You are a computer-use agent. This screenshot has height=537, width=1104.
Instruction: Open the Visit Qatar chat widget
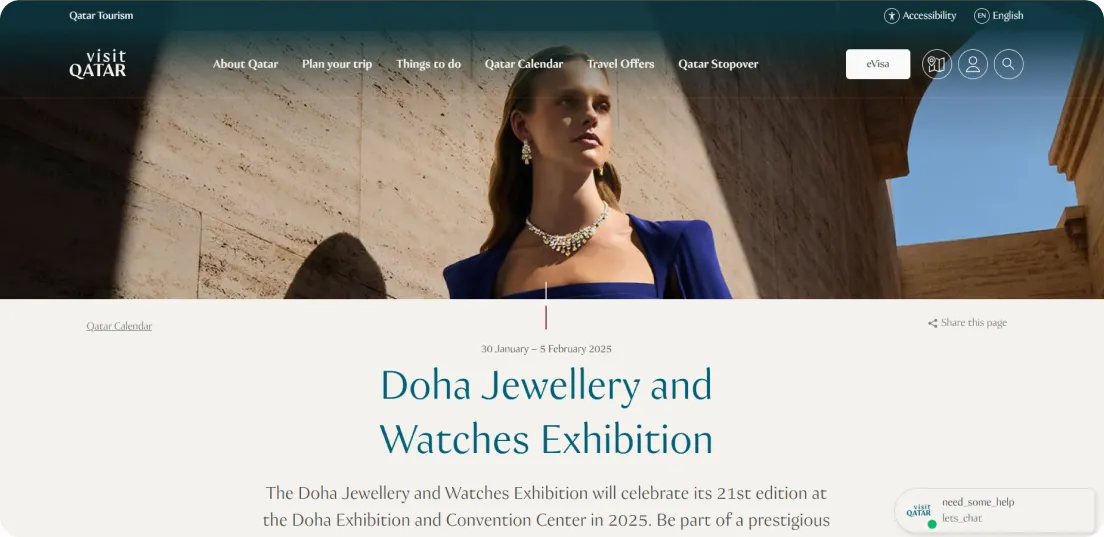tap(994, 510)
